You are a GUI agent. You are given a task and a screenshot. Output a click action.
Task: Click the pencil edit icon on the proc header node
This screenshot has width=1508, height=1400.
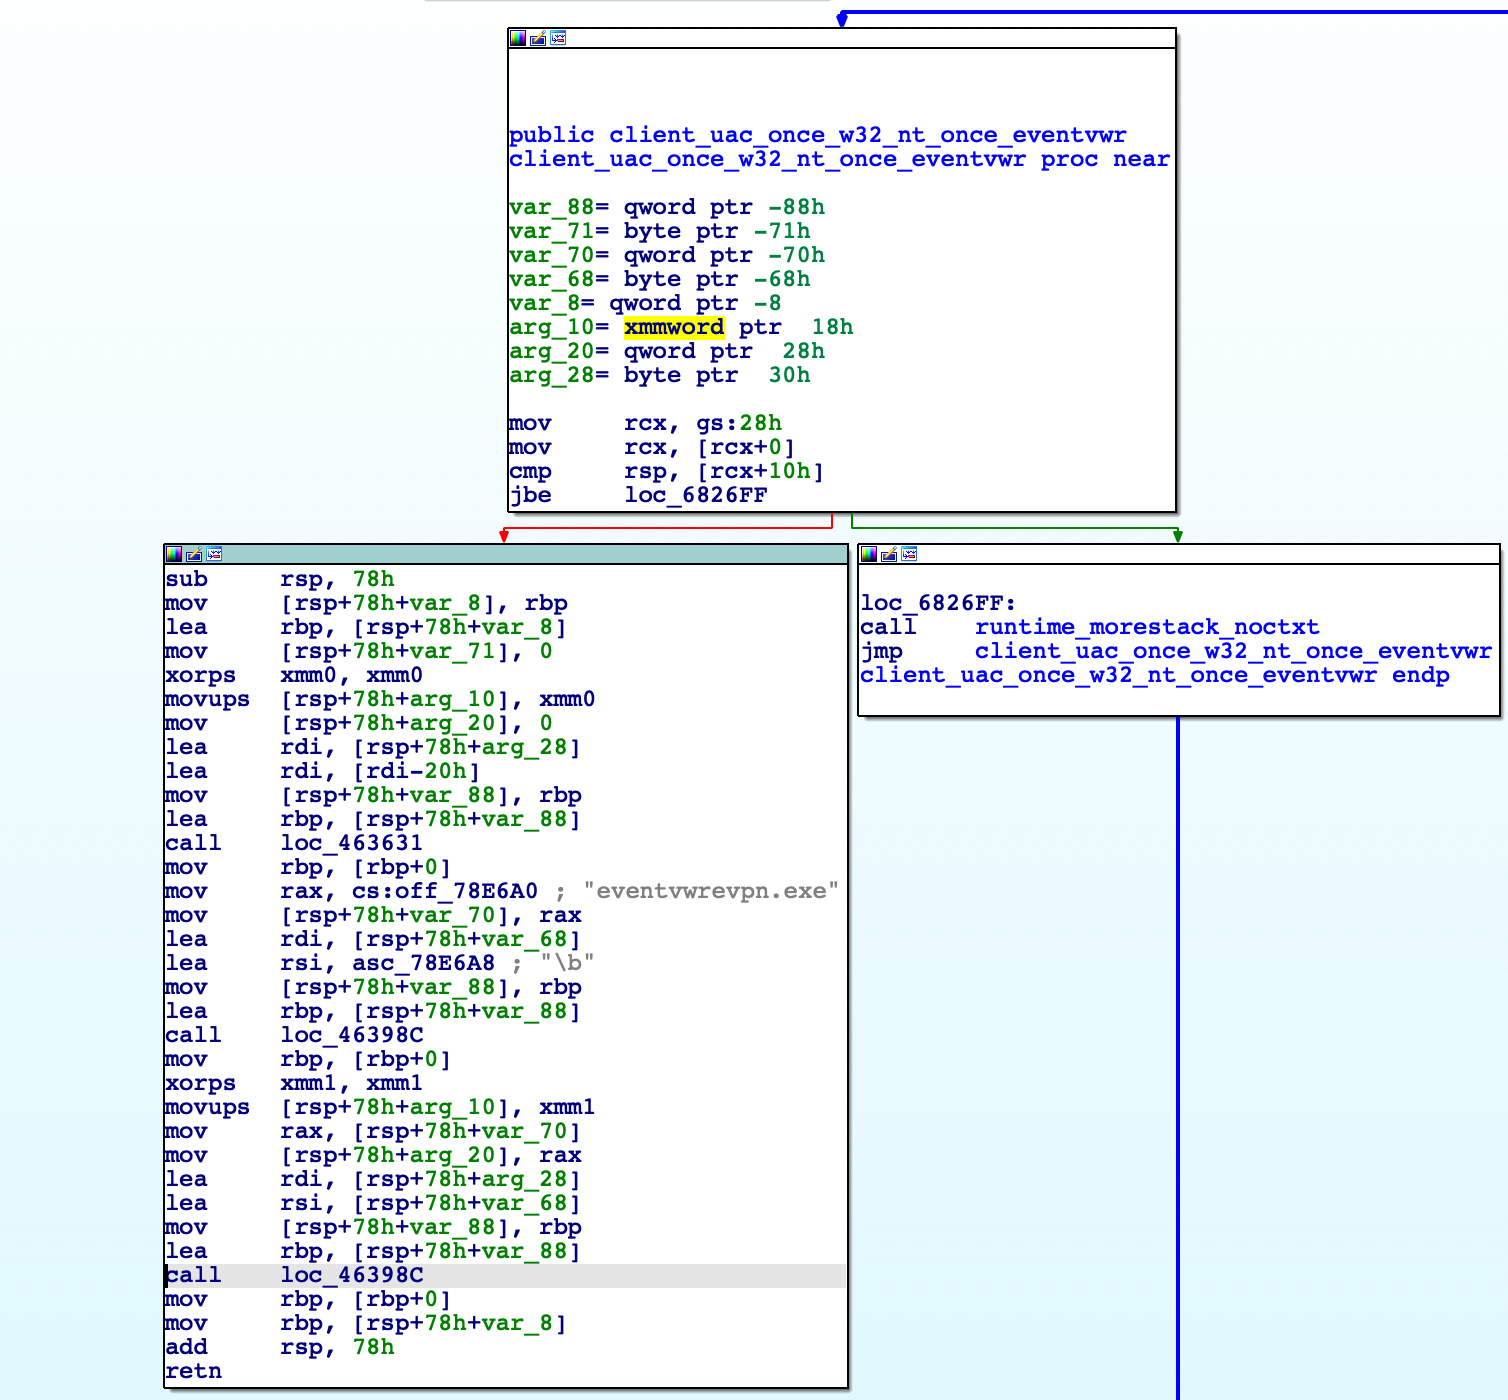538,38
